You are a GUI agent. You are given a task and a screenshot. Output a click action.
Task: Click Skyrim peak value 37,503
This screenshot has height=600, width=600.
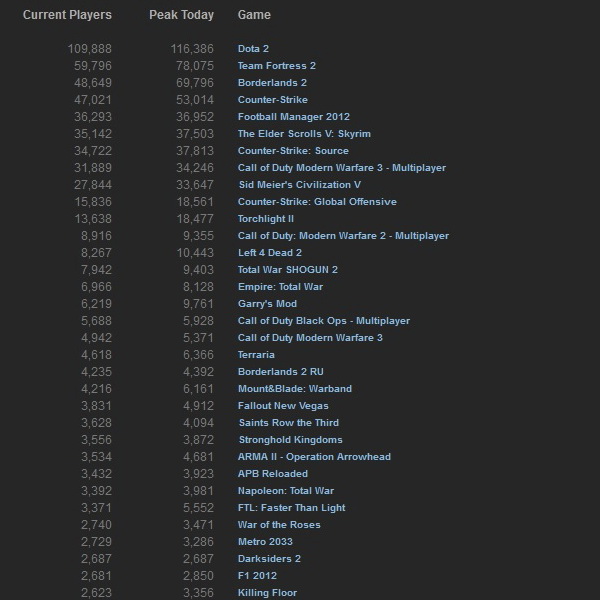(x=194, y=134)
